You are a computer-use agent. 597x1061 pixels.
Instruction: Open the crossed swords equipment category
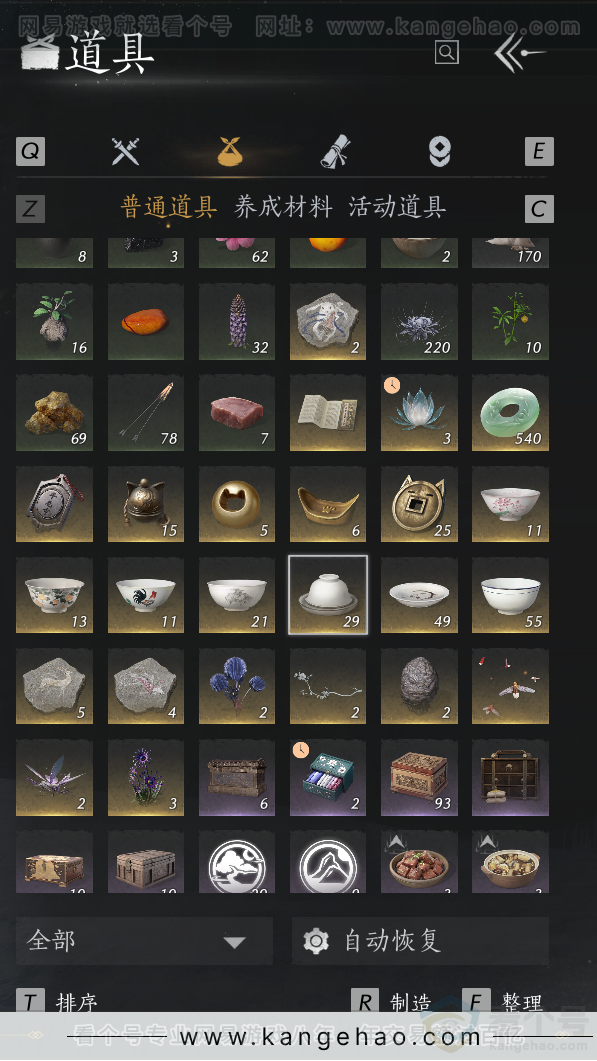[x=125, y=151]
